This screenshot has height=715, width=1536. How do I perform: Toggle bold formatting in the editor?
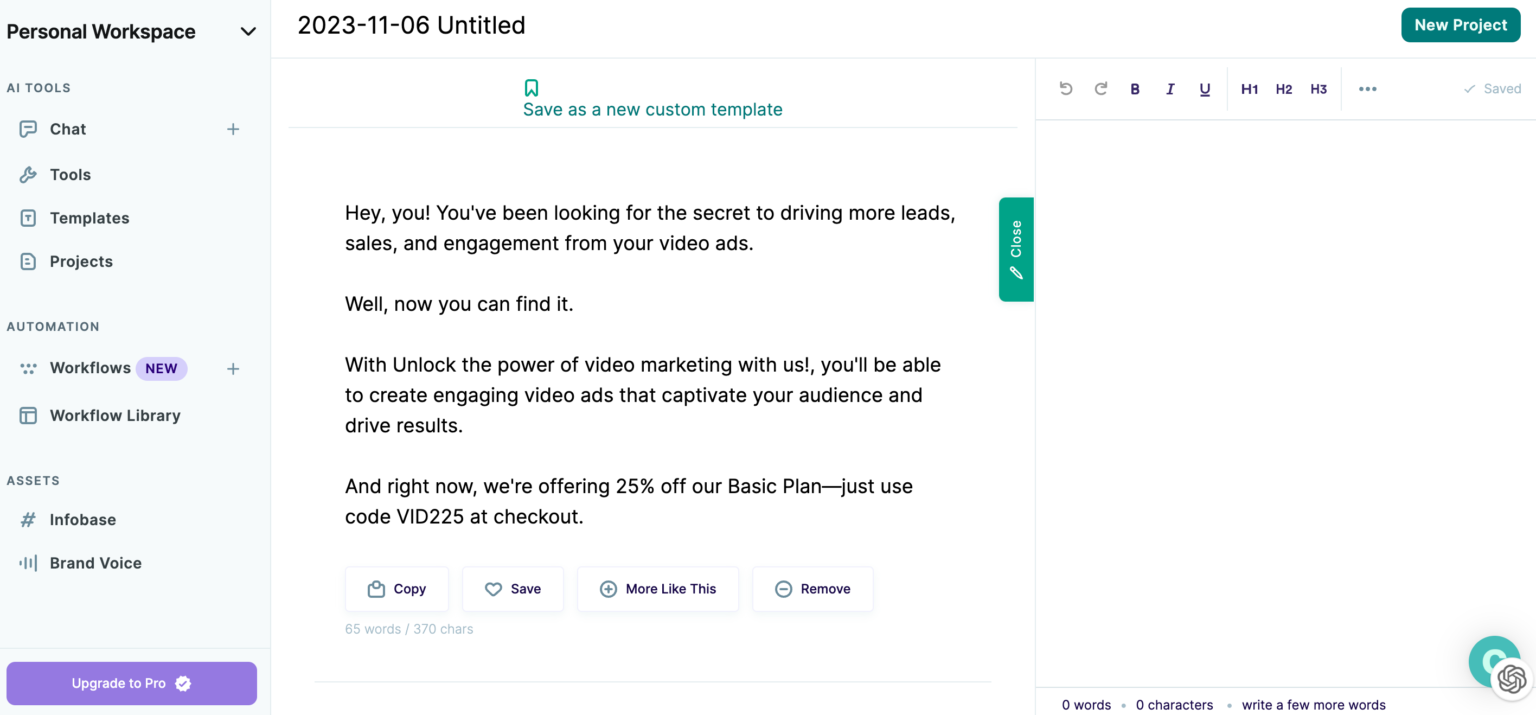(1135, 89)
